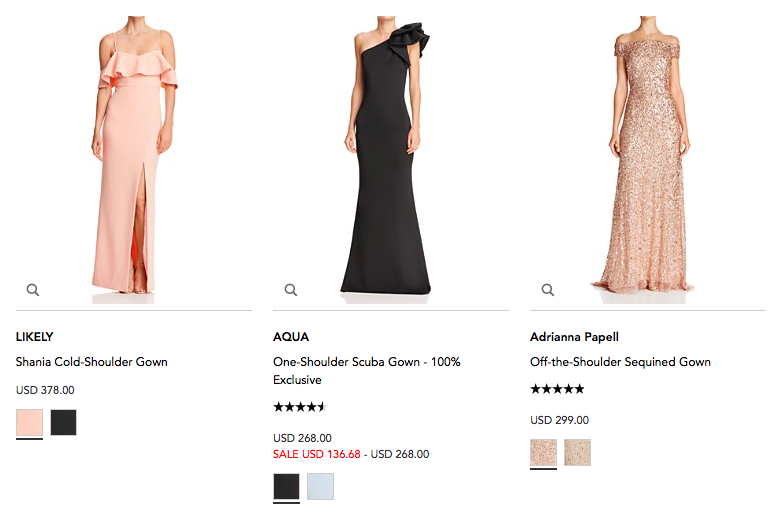Open the LIKELY brand link

click(35, 337)
